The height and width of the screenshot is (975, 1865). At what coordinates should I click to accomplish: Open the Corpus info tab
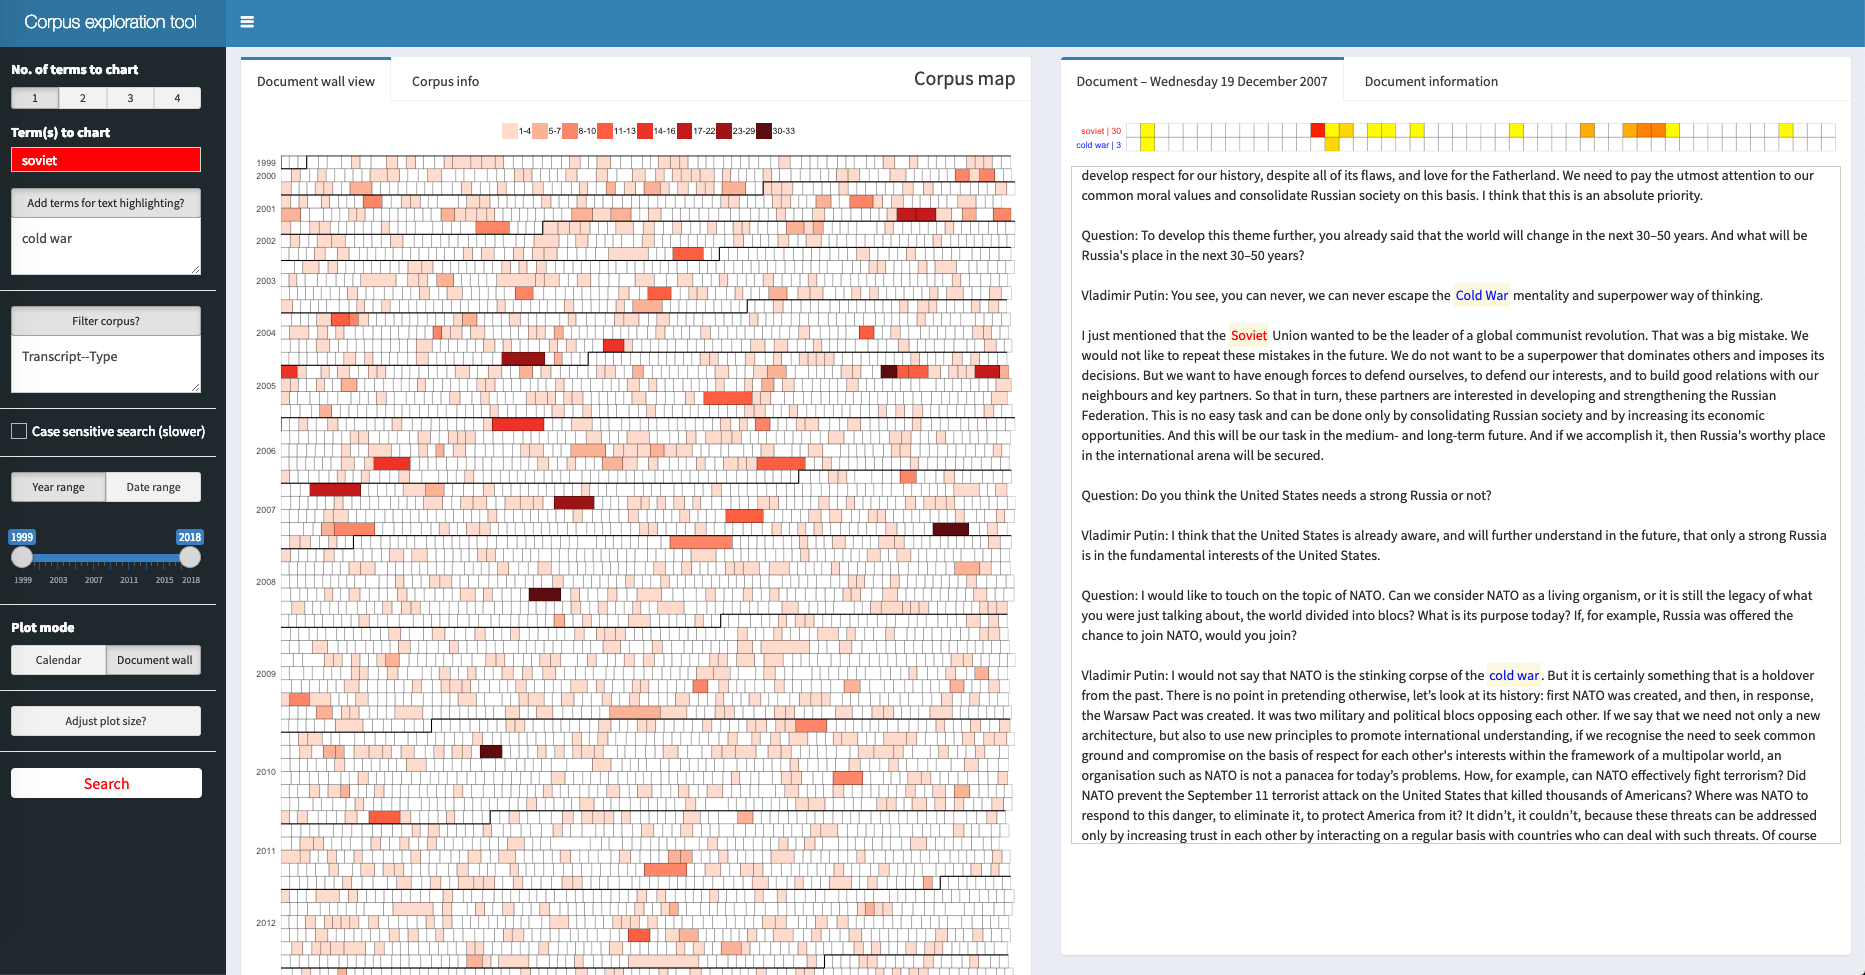[445, 81]
